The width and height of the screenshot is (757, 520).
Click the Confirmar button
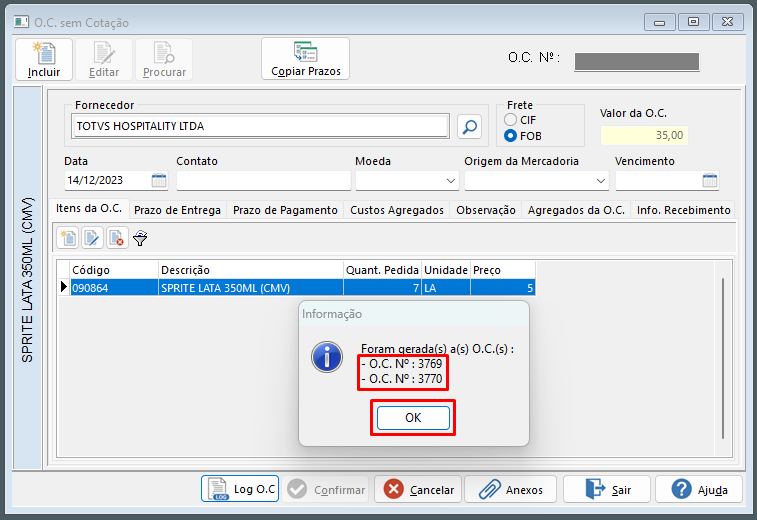[x=325, y=489]
